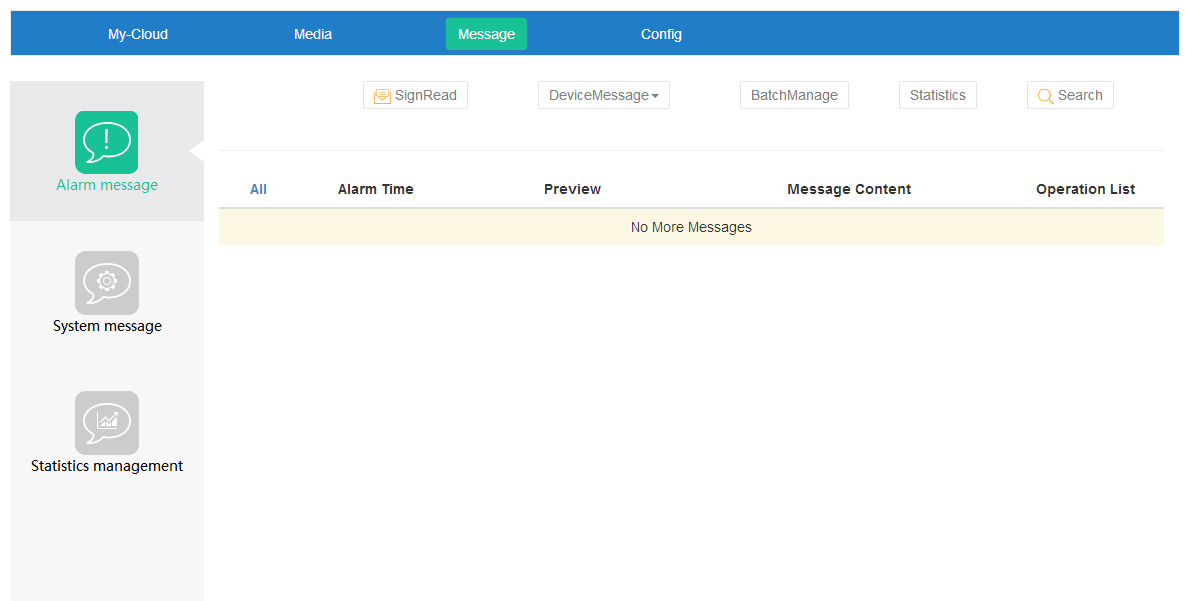Image resolution: width=1185 pixels, height=601 pixels.
Task: Switch to the My-Cloud tab
Action: [x=138, y=34]
